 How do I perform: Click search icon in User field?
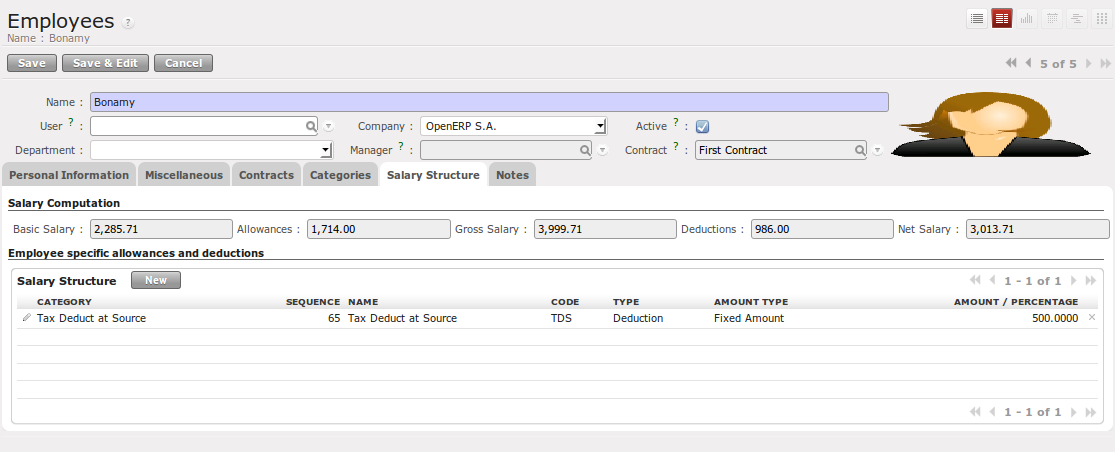pos(311,126)
